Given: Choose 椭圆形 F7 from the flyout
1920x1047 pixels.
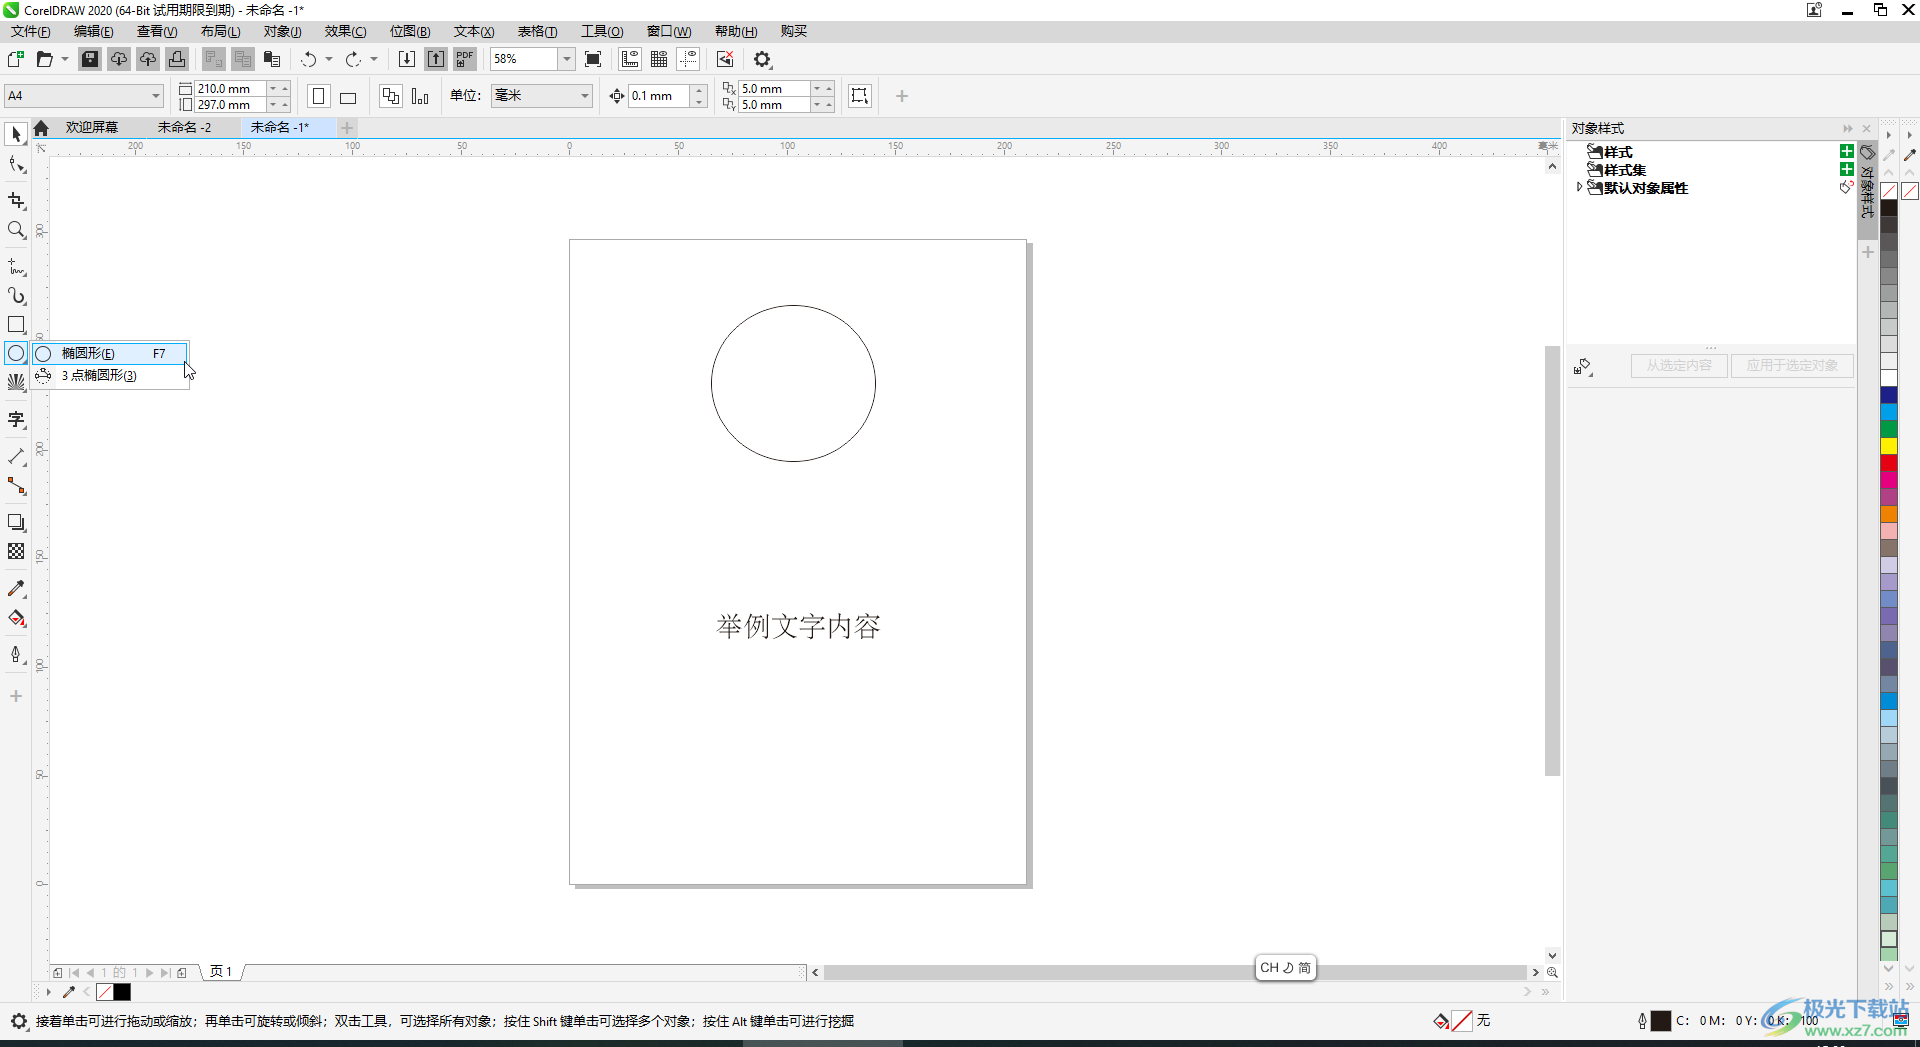Looking at the screenshot, I should tap(108, 353).
